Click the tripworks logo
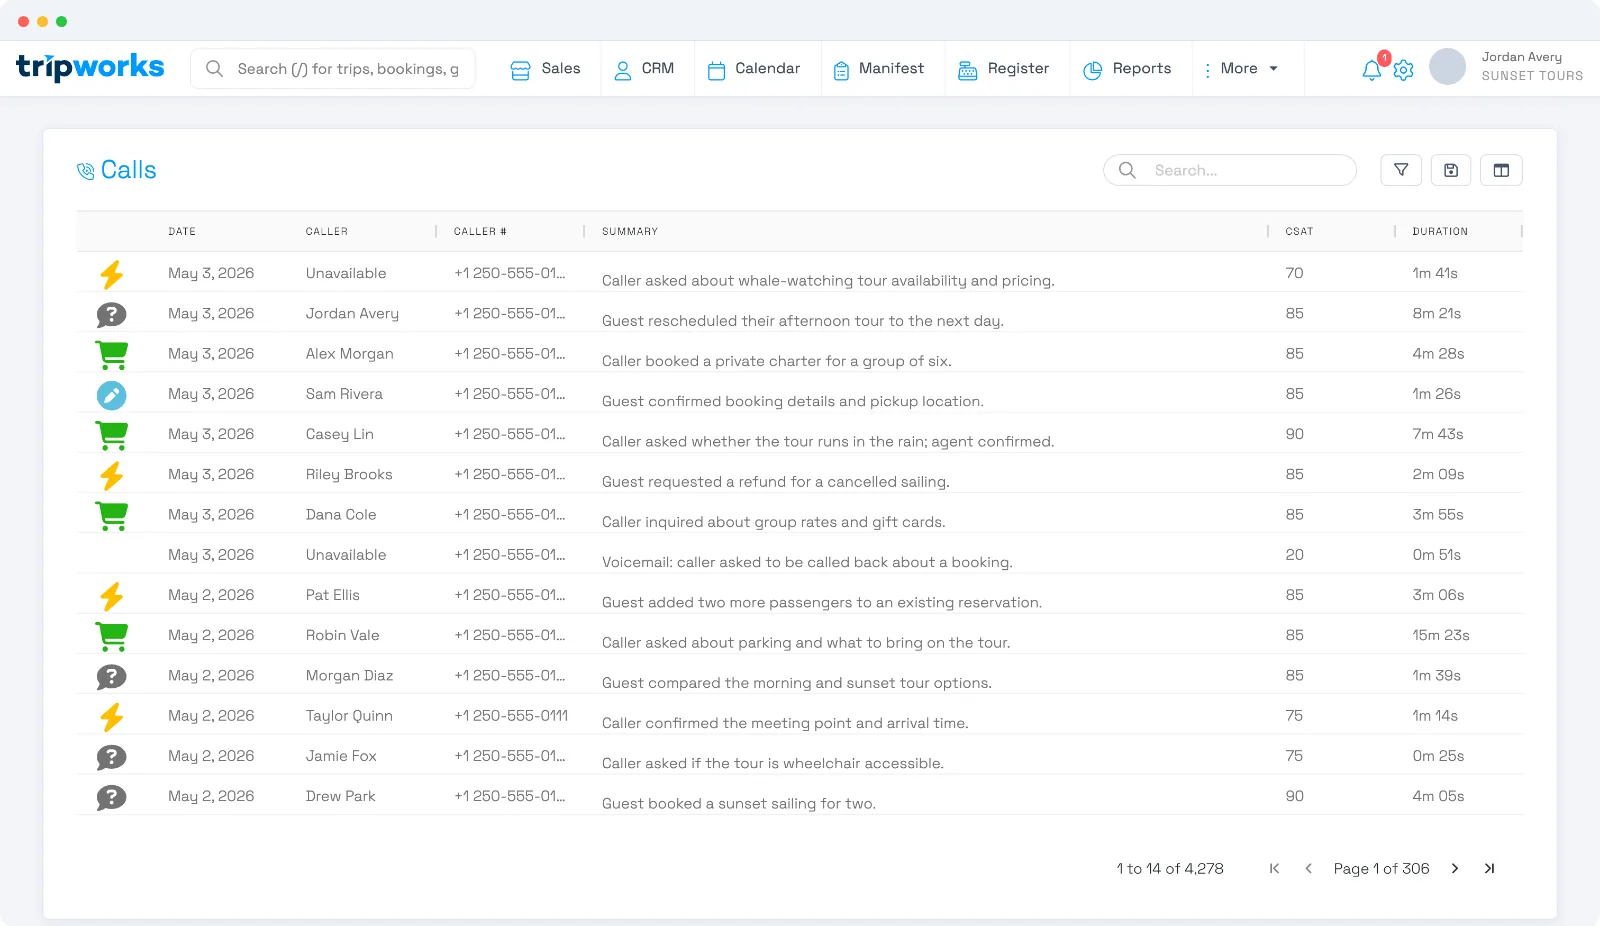The image size is (1600, 926). (90, 67)
